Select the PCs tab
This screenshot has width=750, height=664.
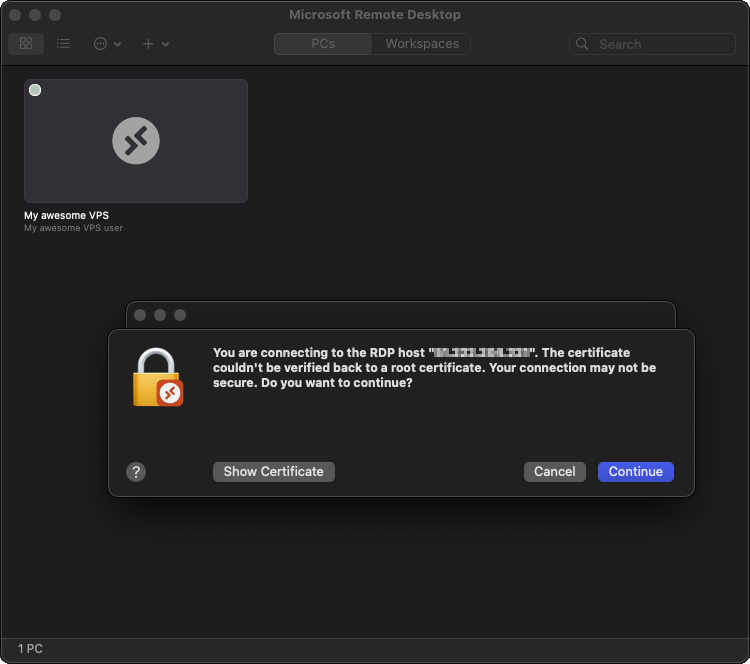point(323,44)
